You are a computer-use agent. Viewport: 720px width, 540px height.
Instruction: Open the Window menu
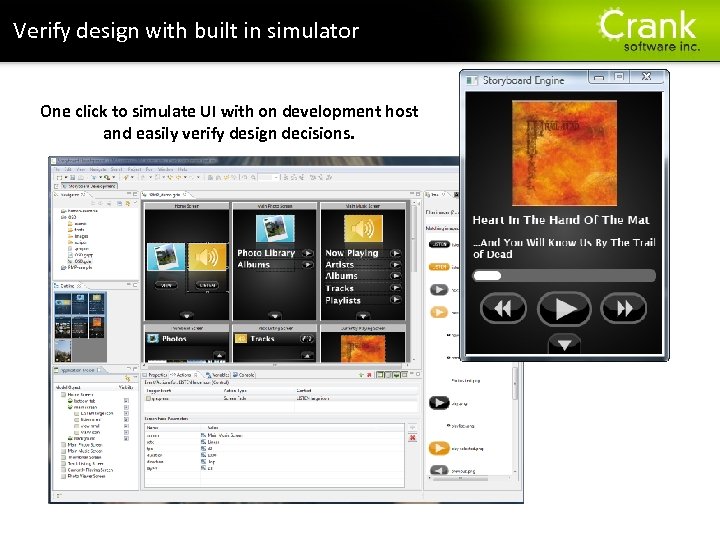165,169
